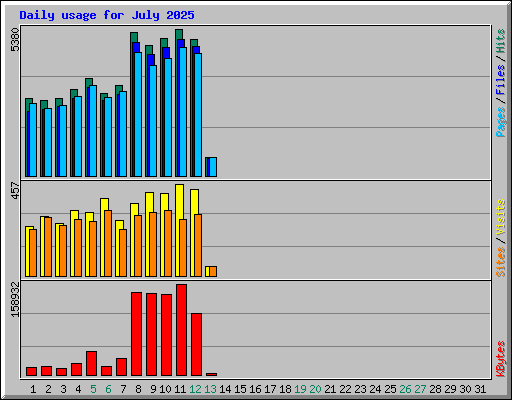Click the red KBytes bar for day 8

click(136, 334)
